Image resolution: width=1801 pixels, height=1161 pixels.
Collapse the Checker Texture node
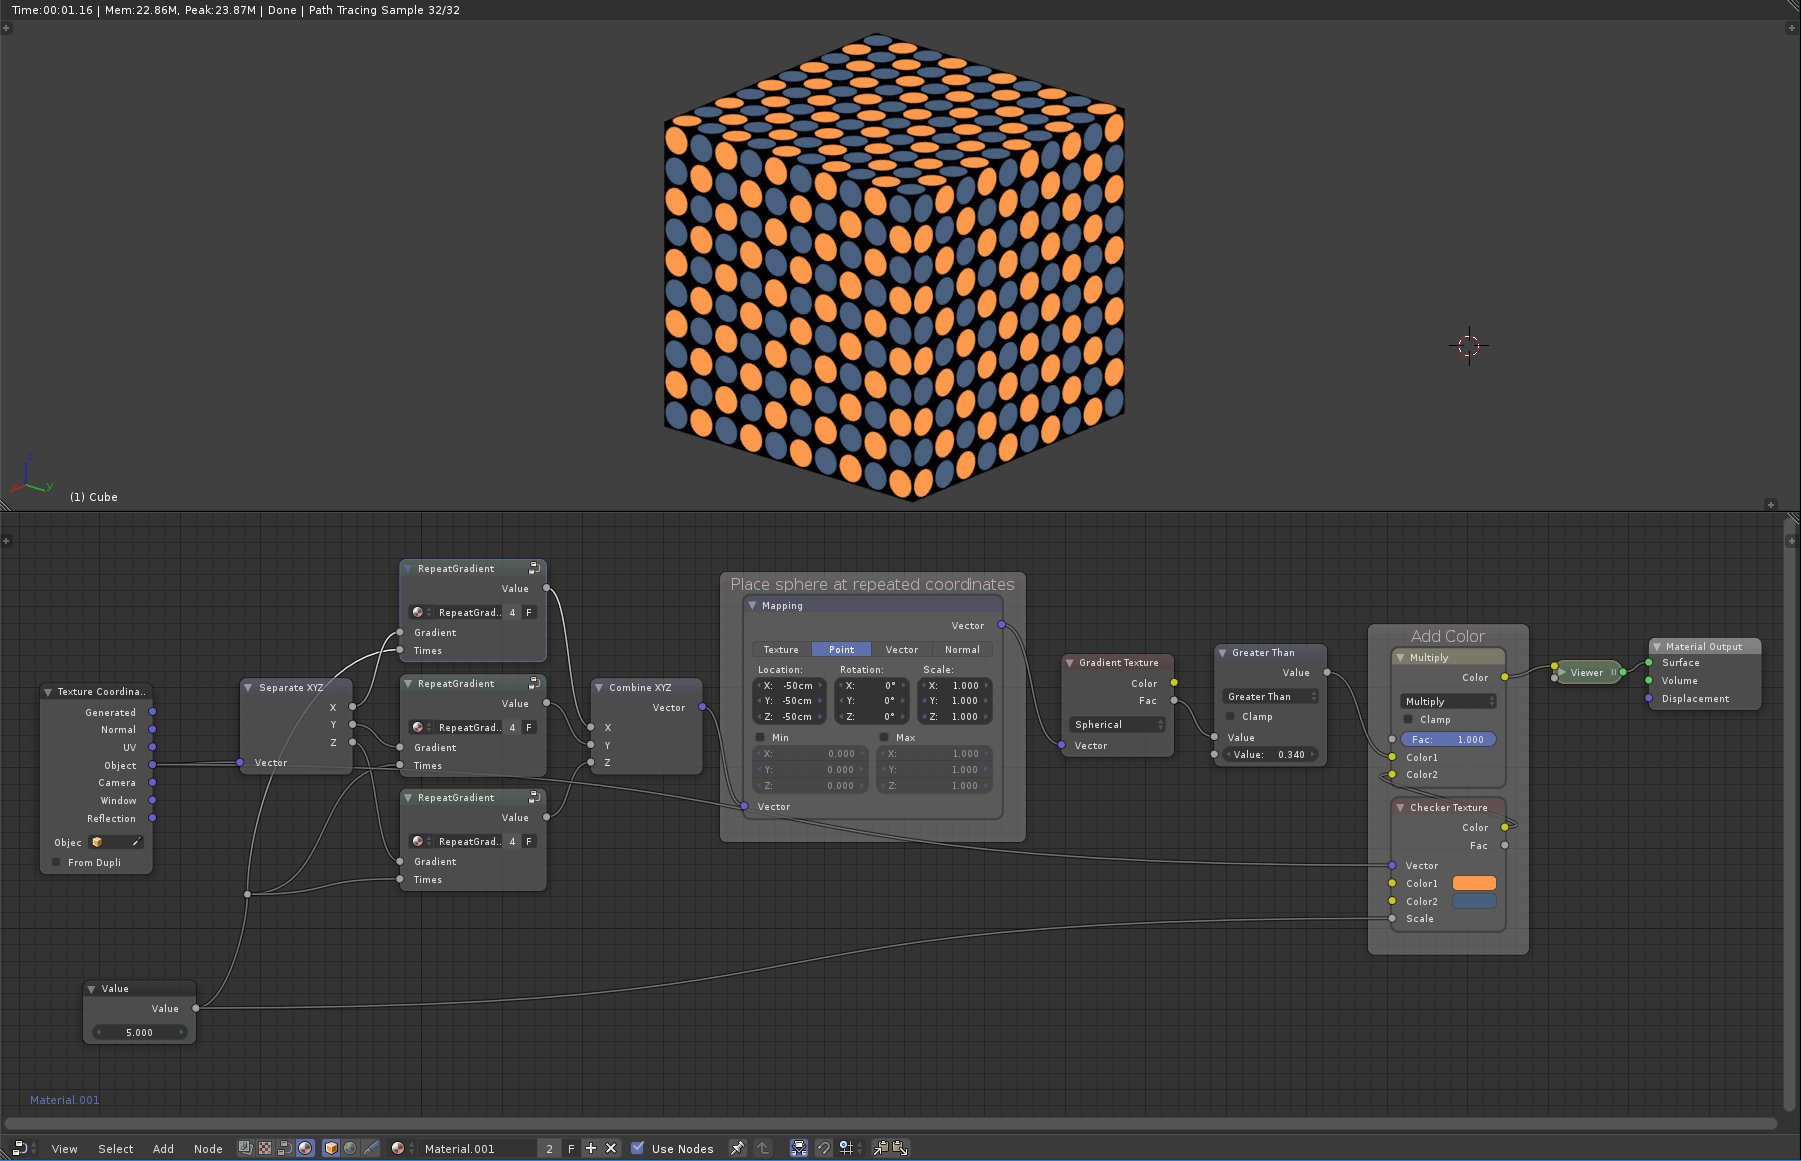pos(1400,807)
